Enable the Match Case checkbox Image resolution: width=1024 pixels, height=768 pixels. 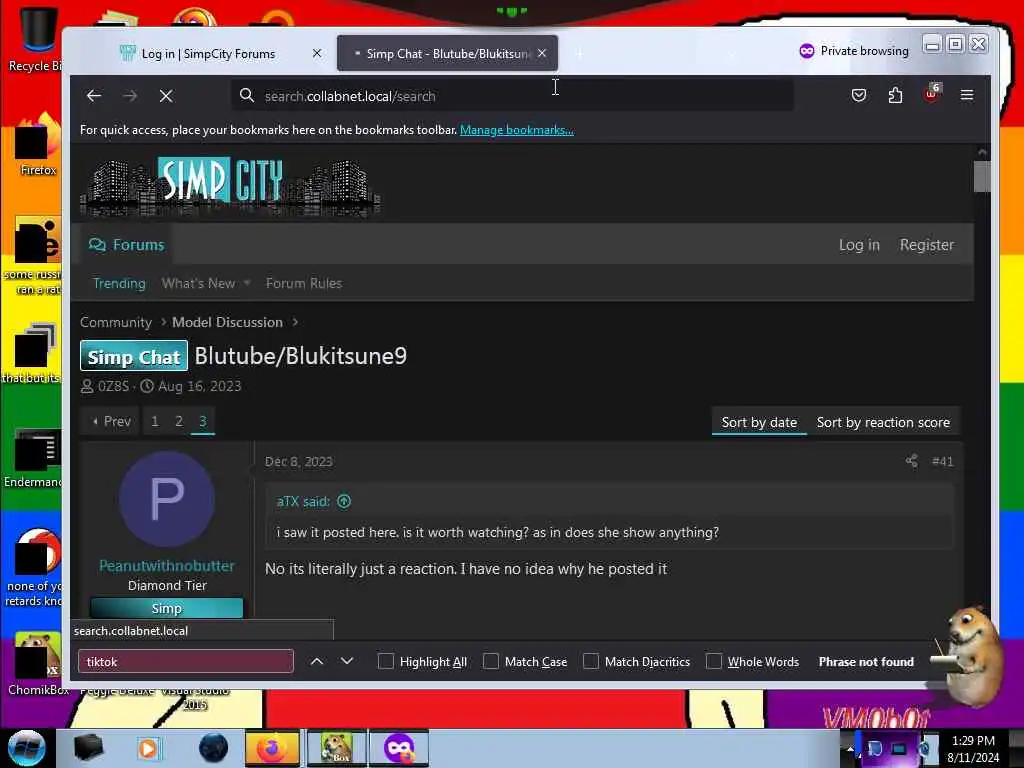pos(490,662)
